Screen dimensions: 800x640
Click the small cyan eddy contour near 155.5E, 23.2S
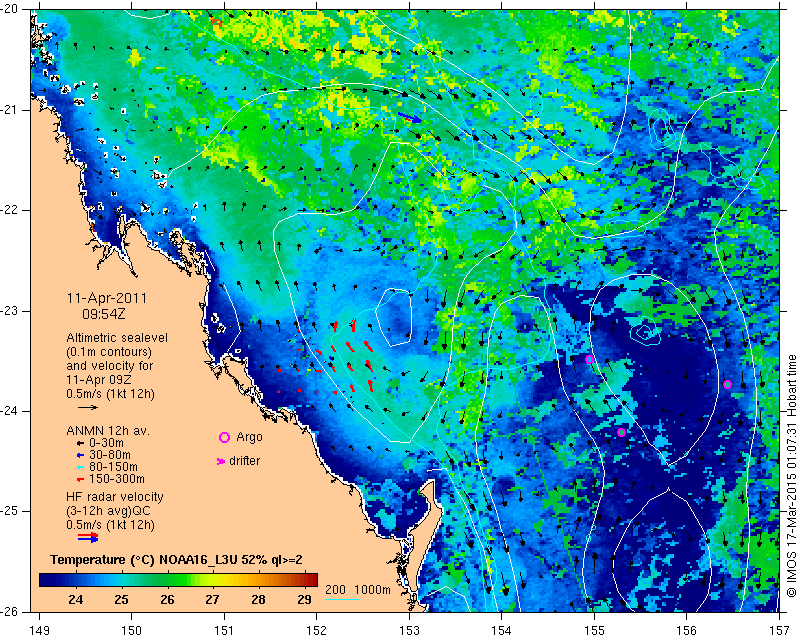tap(645, 332)
